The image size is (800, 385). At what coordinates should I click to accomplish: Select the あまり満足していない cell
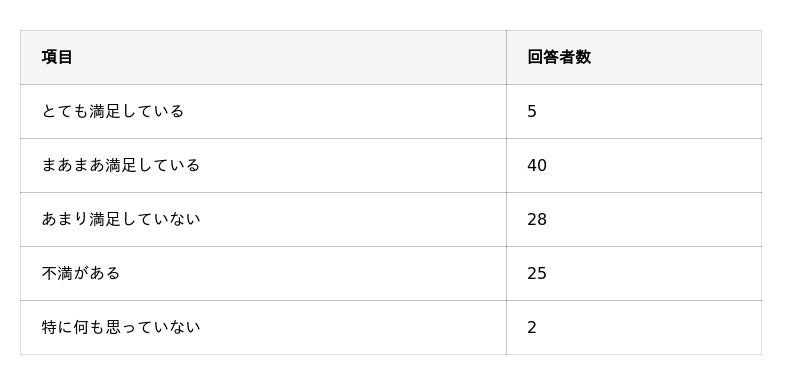(263, 219)
